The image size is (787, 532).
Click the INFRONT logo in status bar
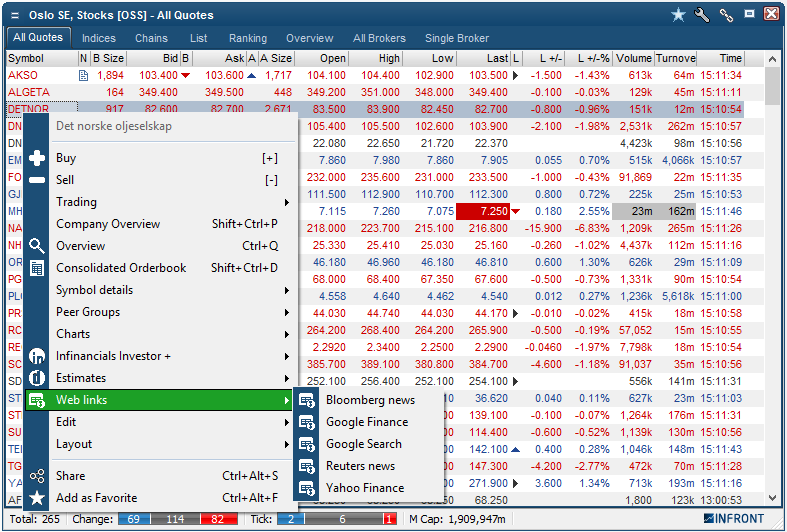pos(734,518)
